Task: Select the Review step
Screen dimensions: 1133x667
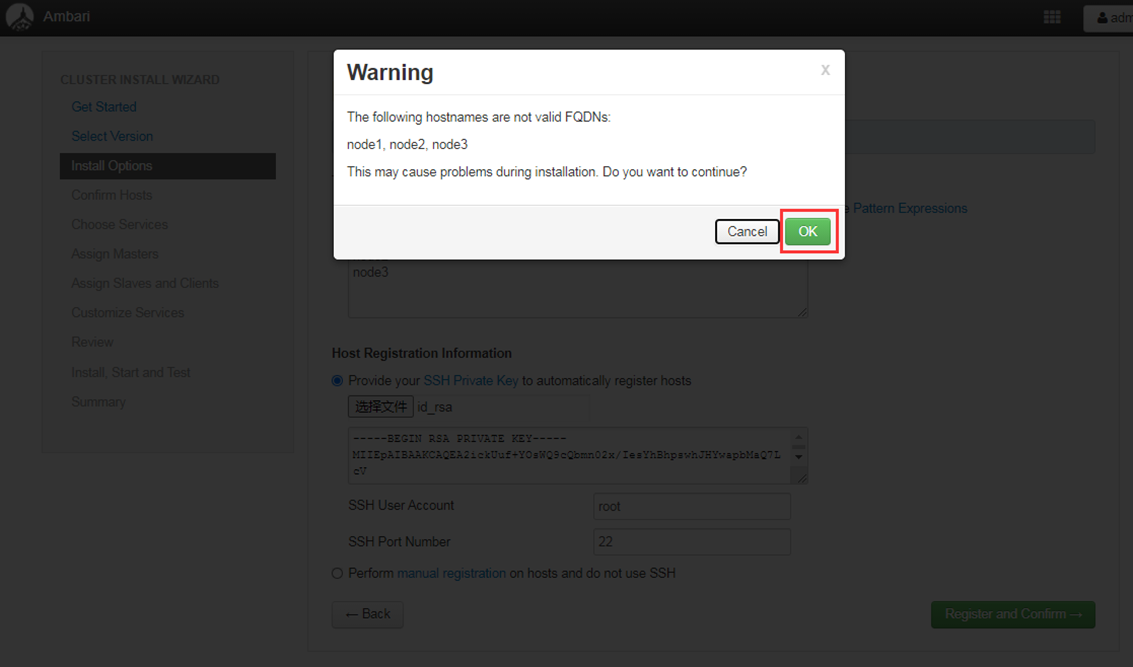Action: [92, 342]
